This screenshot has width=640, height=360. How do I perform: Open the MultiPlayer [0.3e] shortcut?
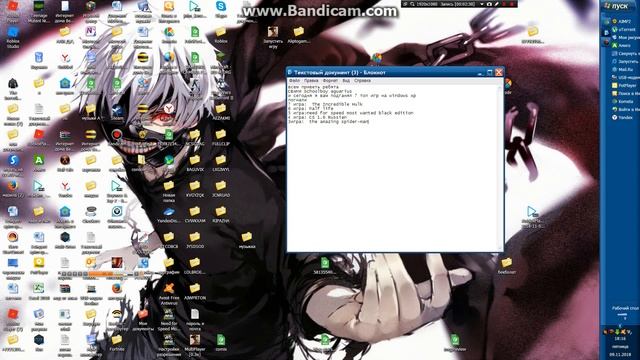195,344
